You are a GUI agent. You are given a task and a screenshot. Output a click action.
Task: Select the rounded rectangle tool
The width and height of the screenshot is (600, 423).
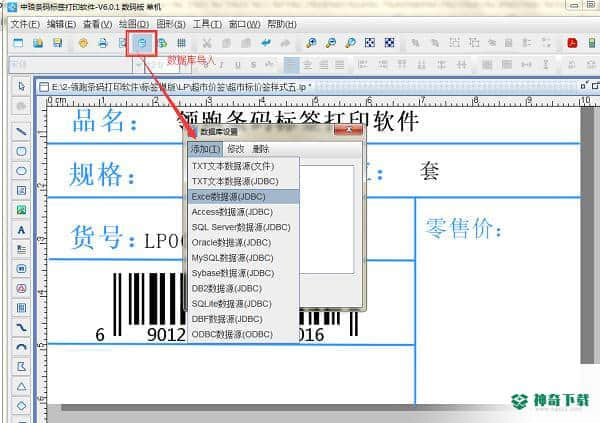coord(21,151)
